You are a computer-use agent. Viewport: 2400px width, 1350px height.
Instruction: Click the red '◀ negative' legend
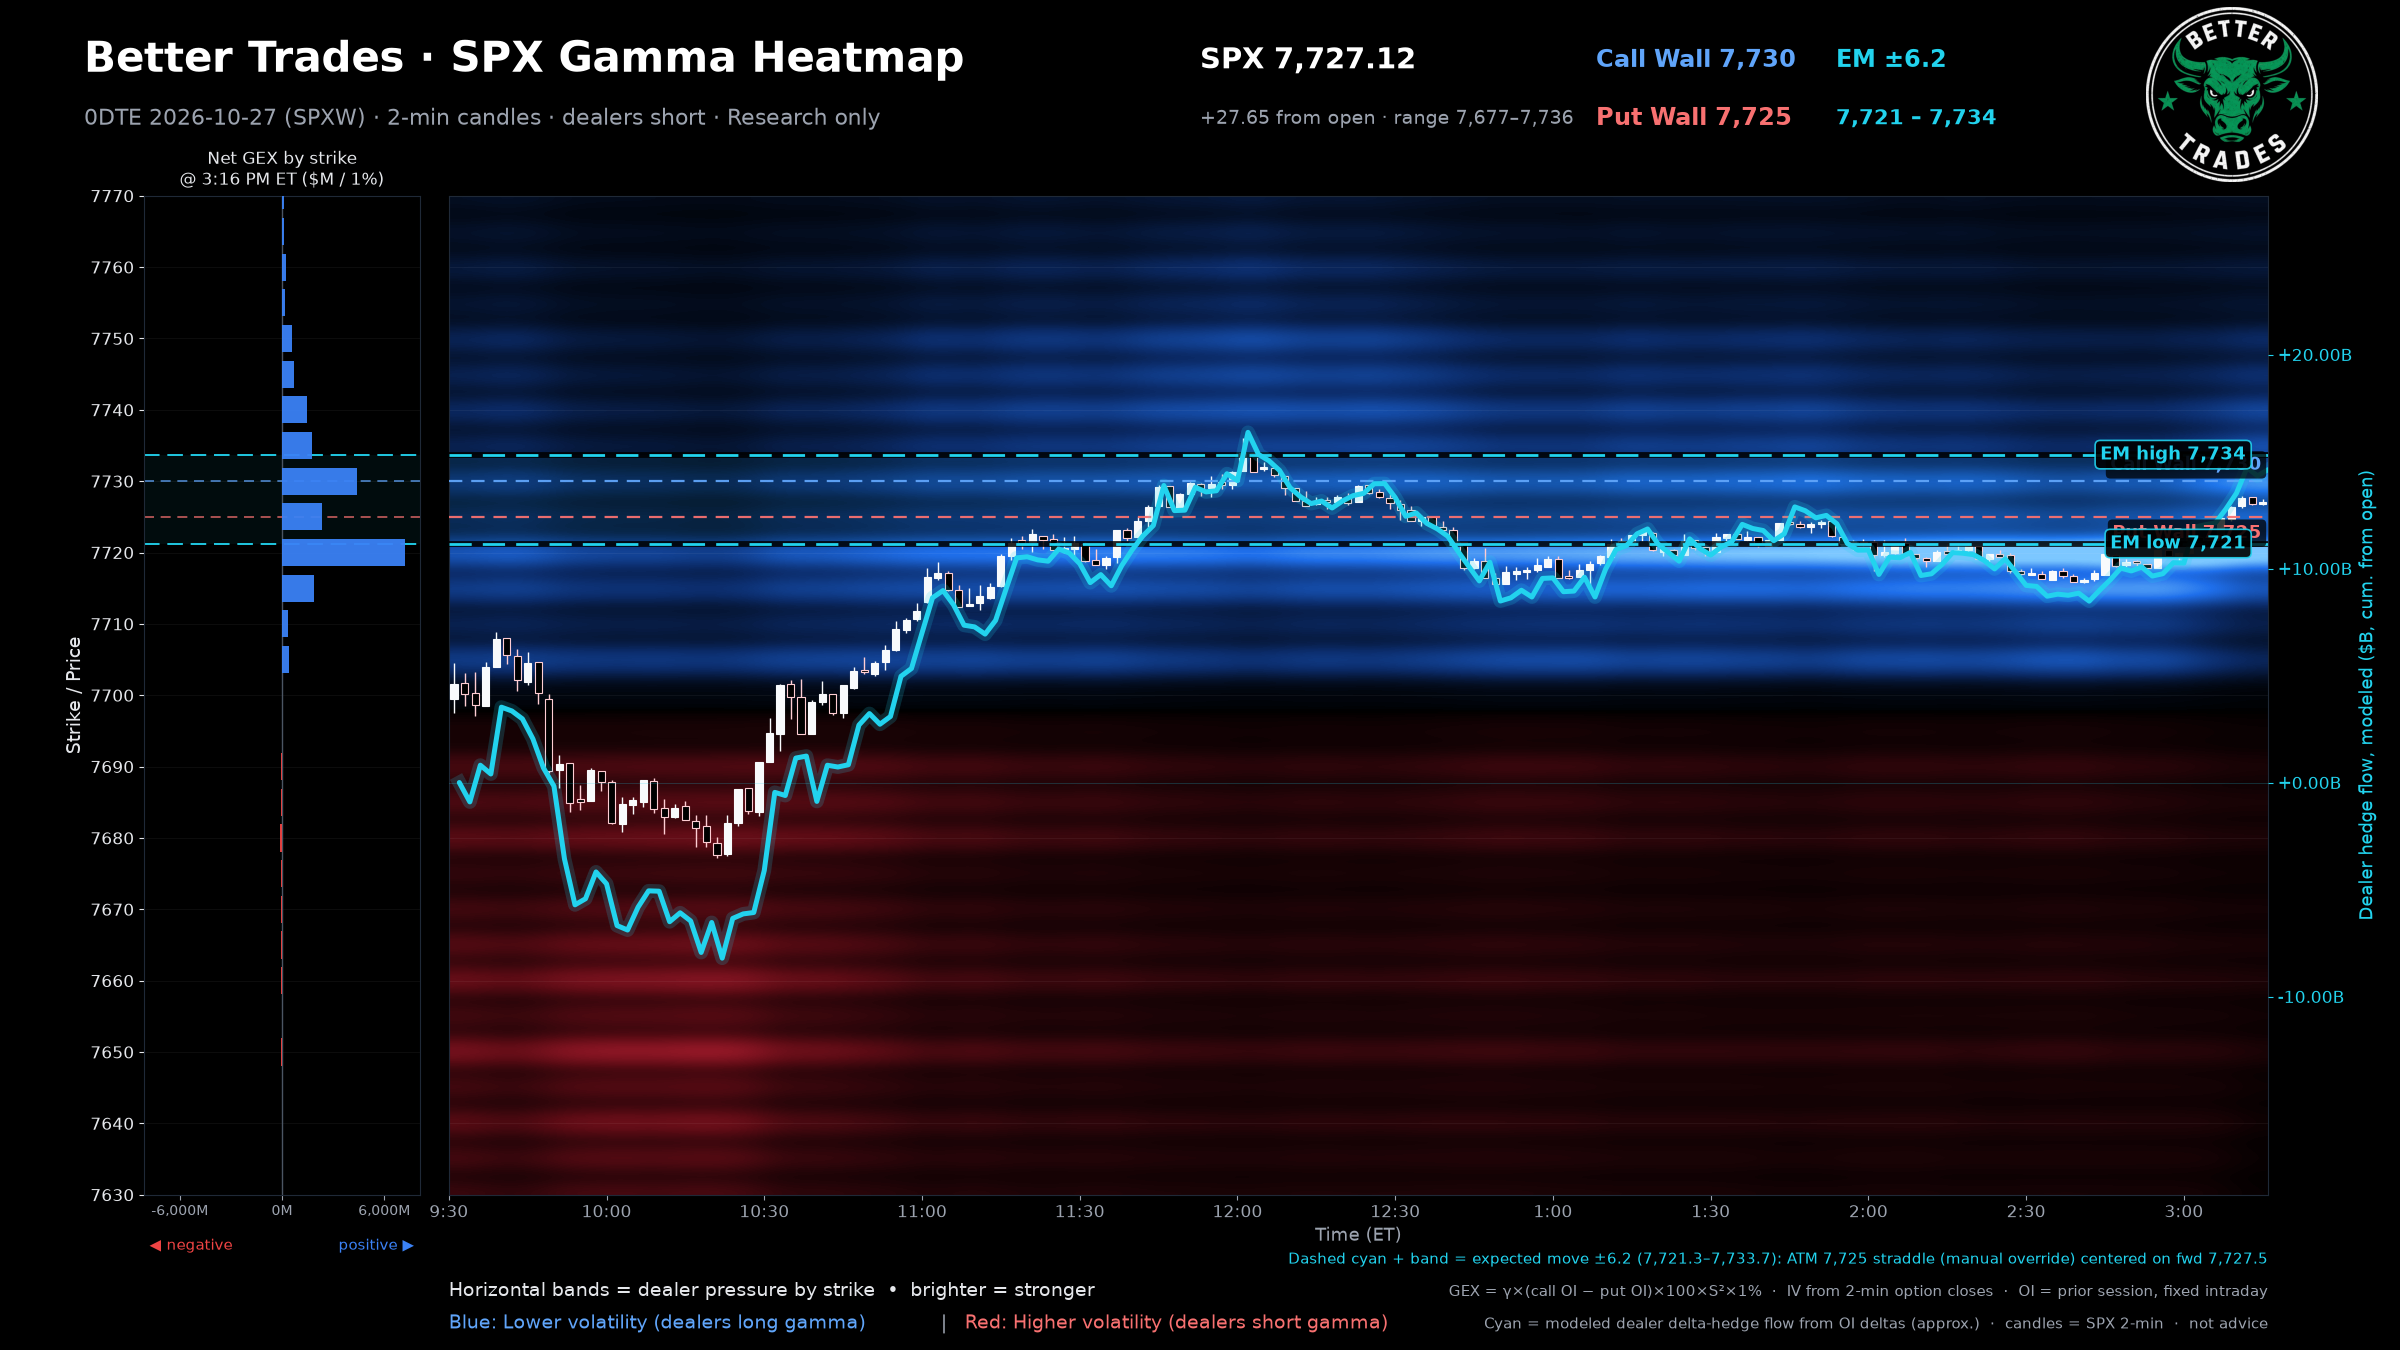click(191, 1245)
